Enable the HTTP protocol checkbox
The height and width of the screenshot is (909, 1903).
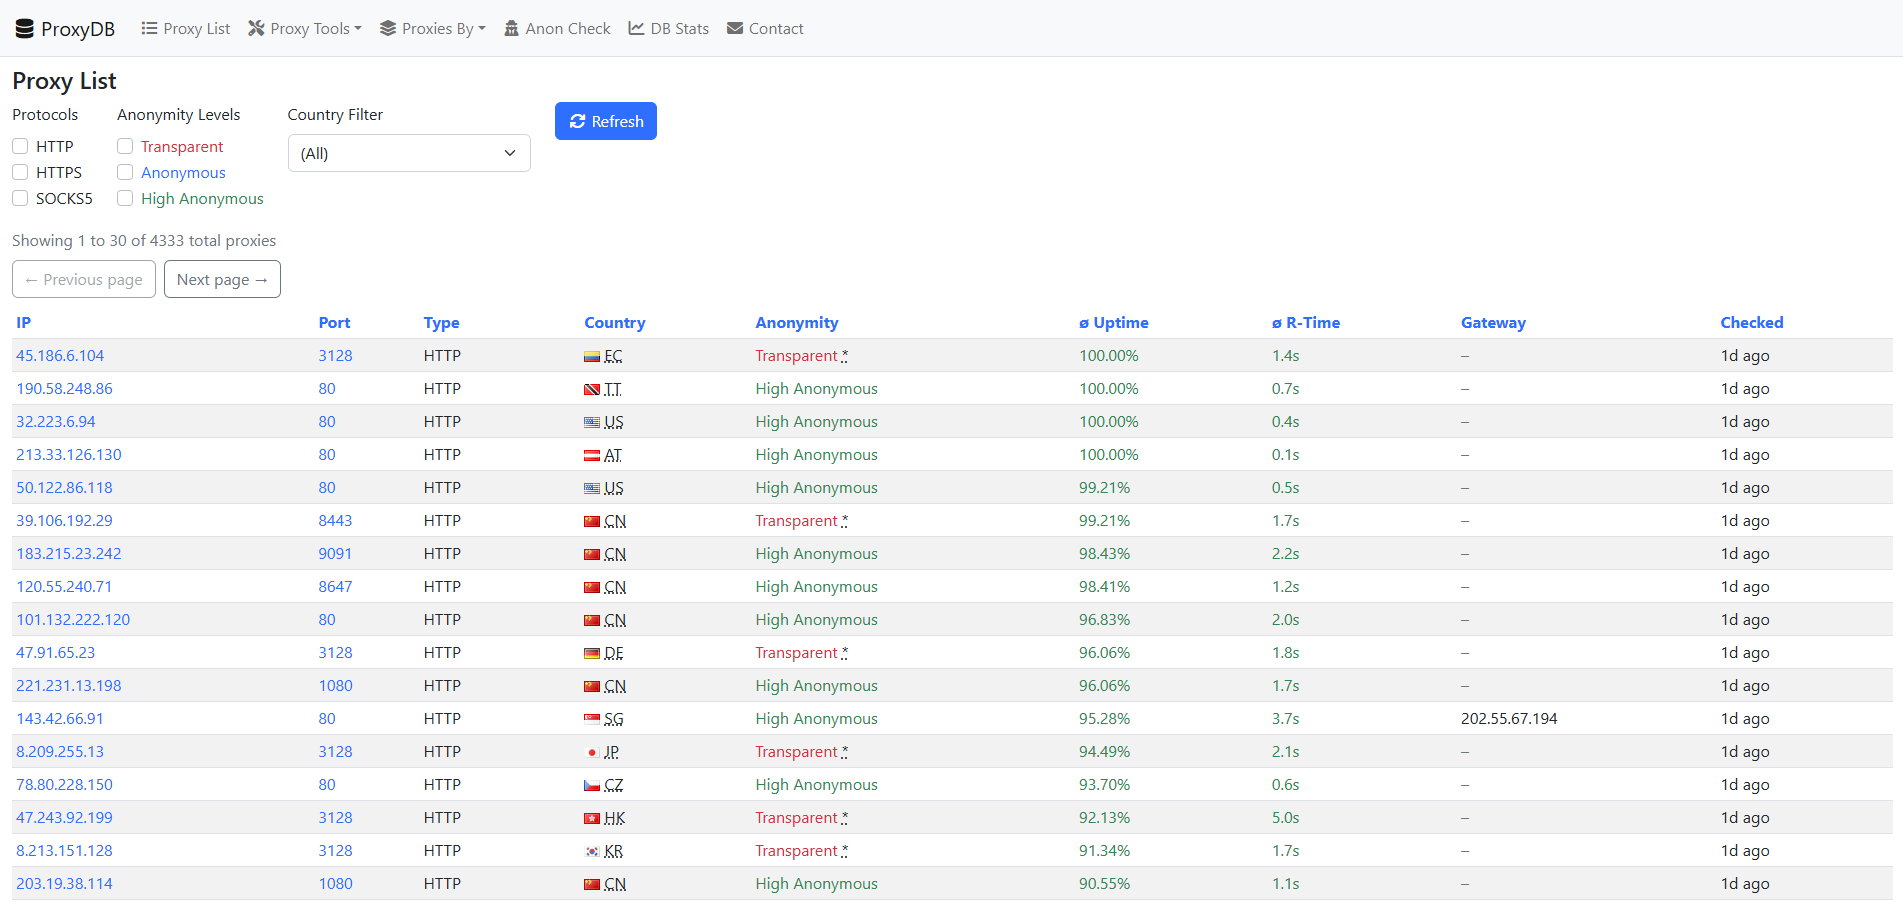(x=20, y=146)
